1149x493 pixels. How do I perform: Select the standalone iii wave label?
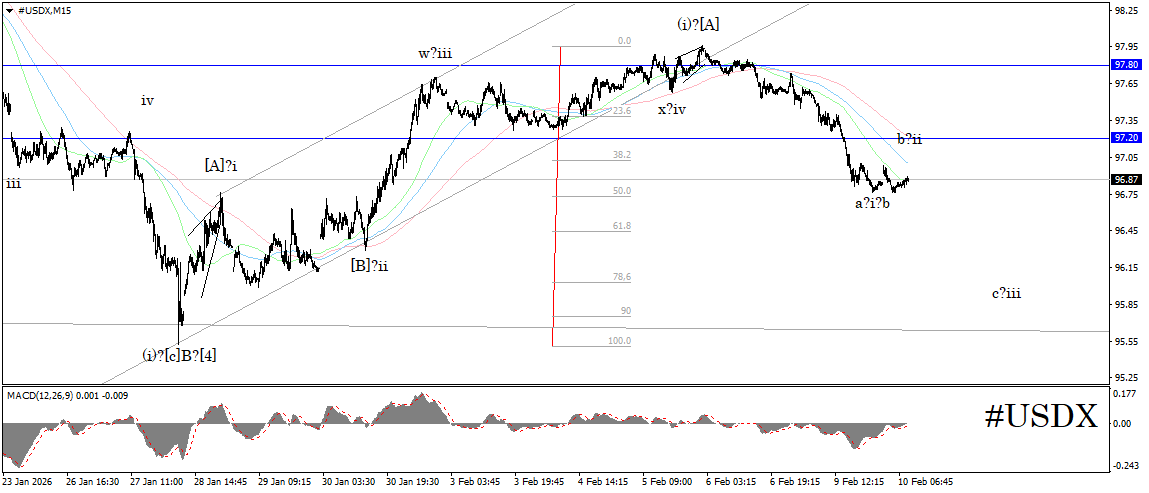point(13,184)
